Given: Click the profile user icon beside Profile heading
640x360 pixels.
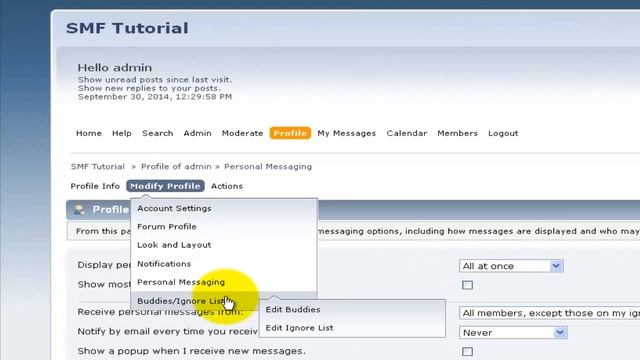Looking at the screenshot, I should click(79, 209).
